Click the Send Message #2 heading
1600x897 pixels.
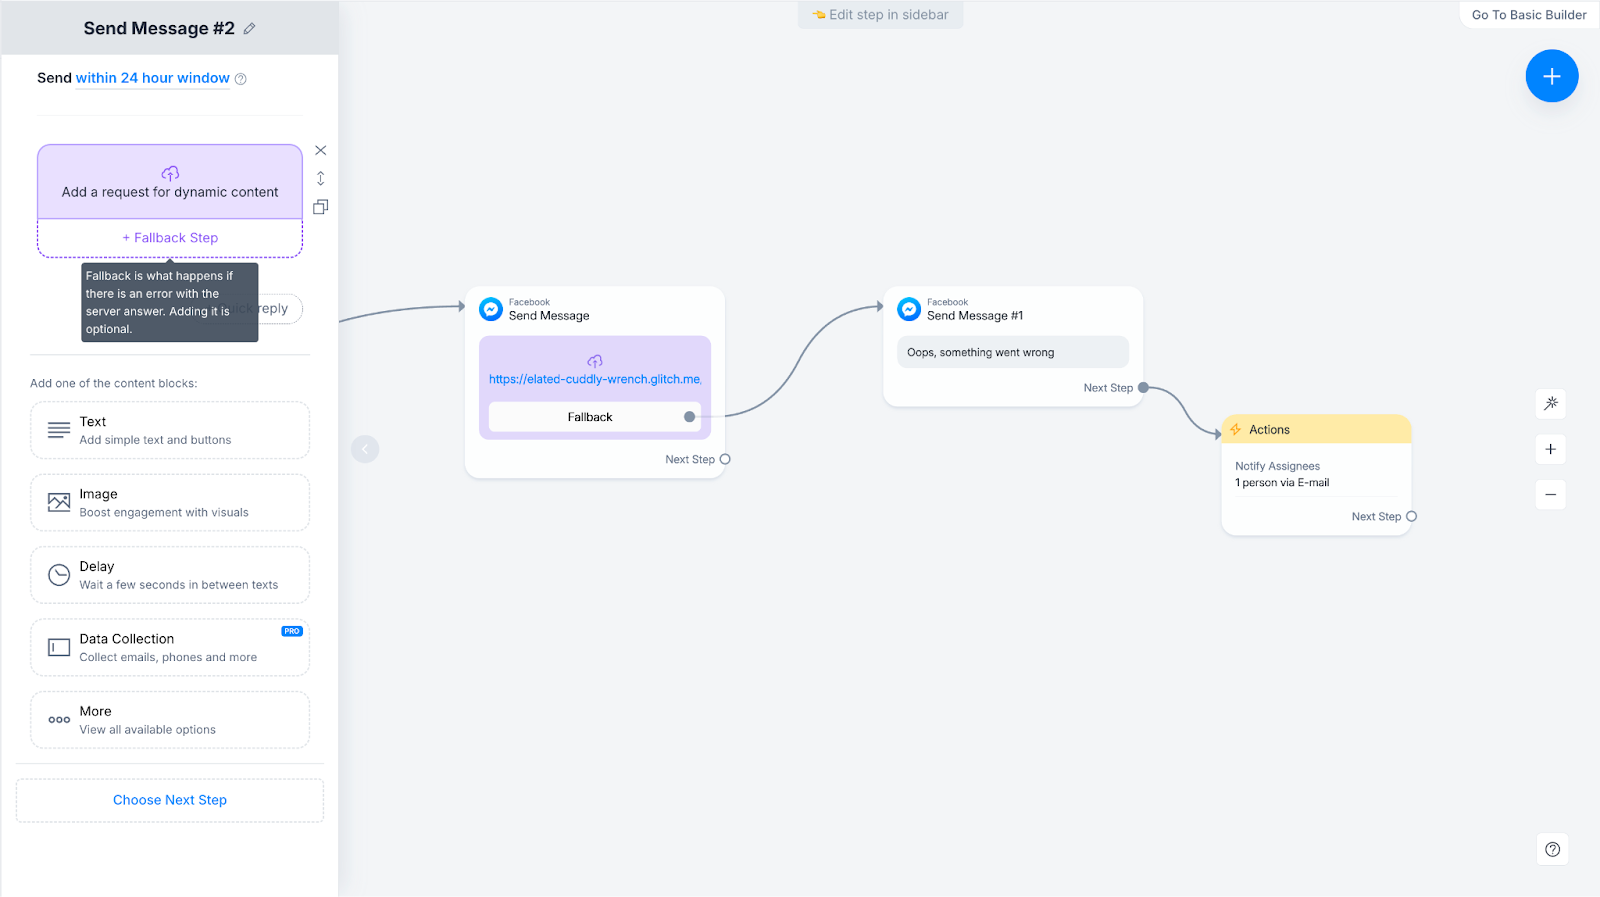(159, 29)
